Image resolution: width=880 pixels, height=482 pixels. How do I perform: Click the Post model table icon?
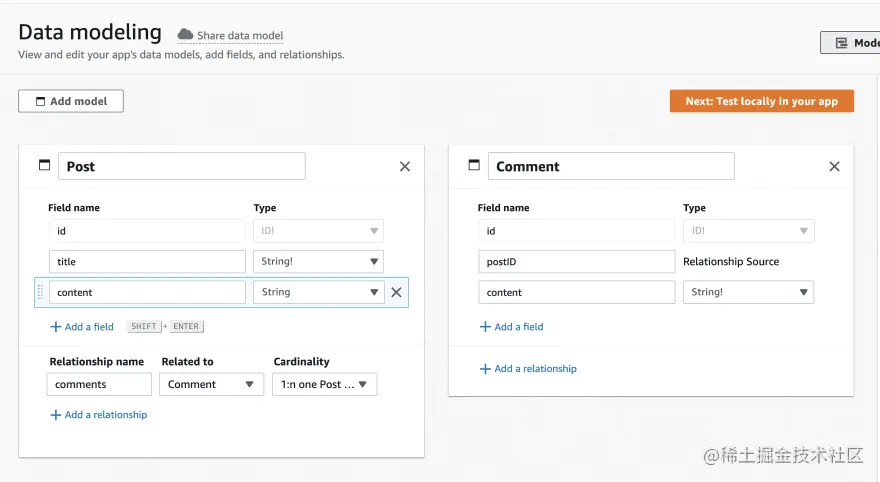coord(44,166)
